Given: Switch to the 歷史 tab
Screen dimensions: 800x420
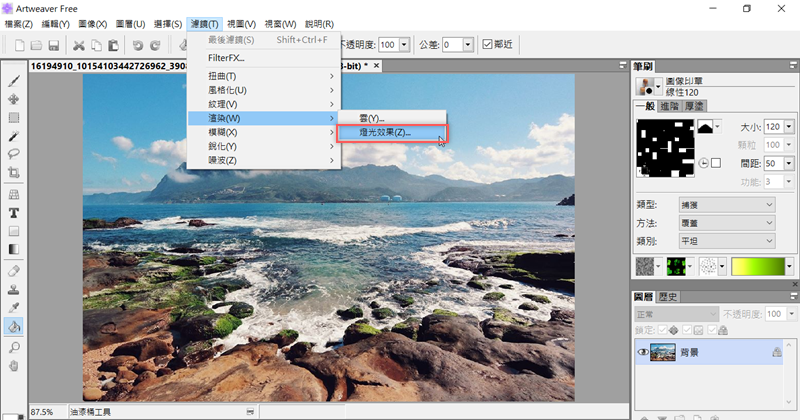Looking at the screenshot, I should tap(668, 297).
